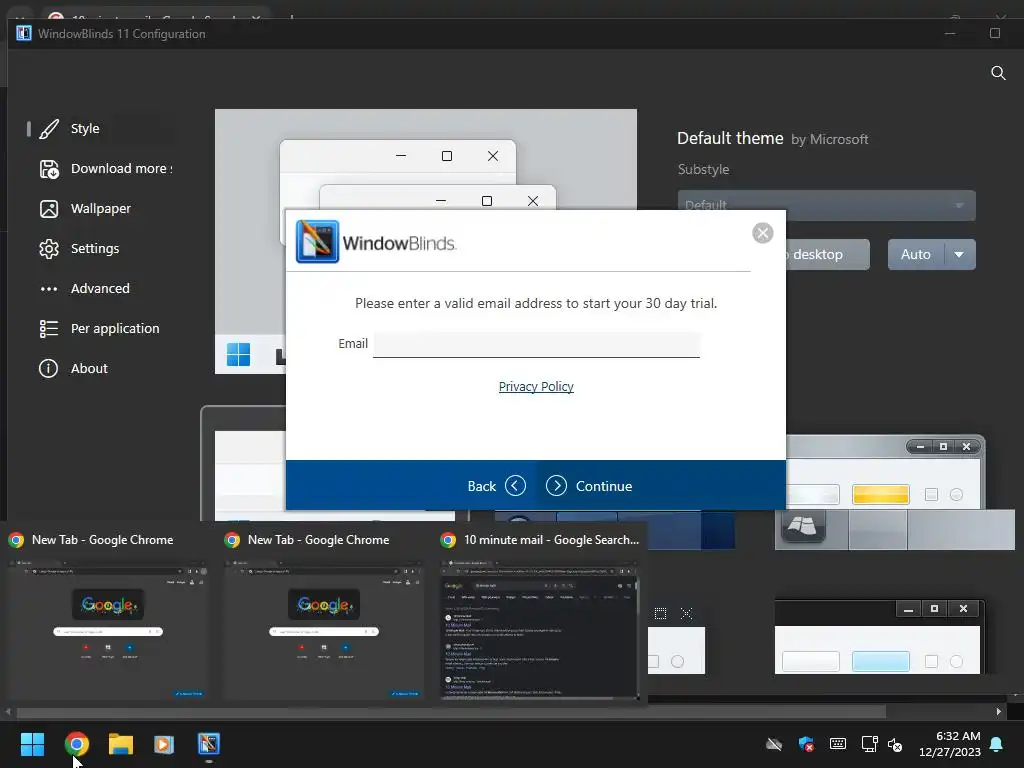Click the horizontal scrollbar thumb
This screenshot has width=1024, height=768.
(x=451, y=712)
